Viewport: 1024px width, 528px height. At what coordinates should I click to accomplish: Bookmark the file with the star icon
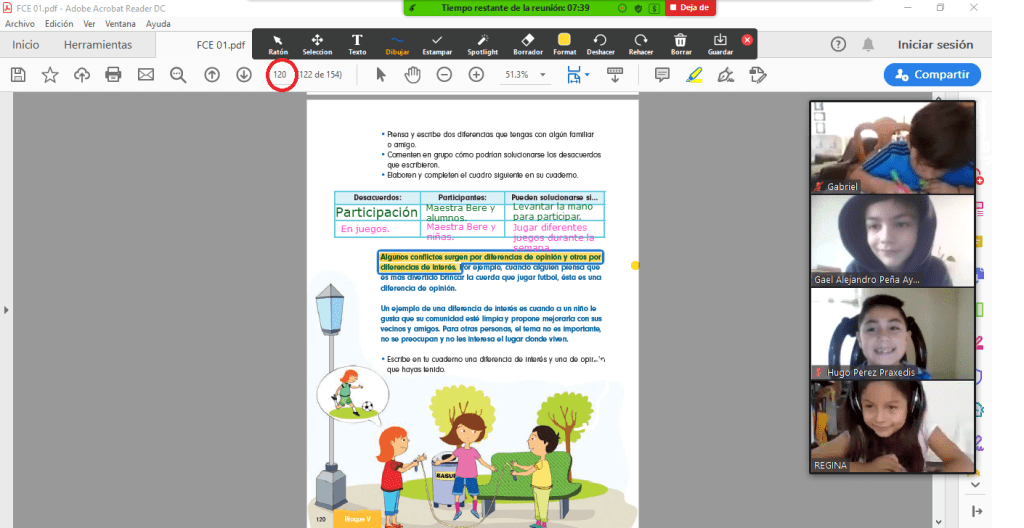[50, 75]
